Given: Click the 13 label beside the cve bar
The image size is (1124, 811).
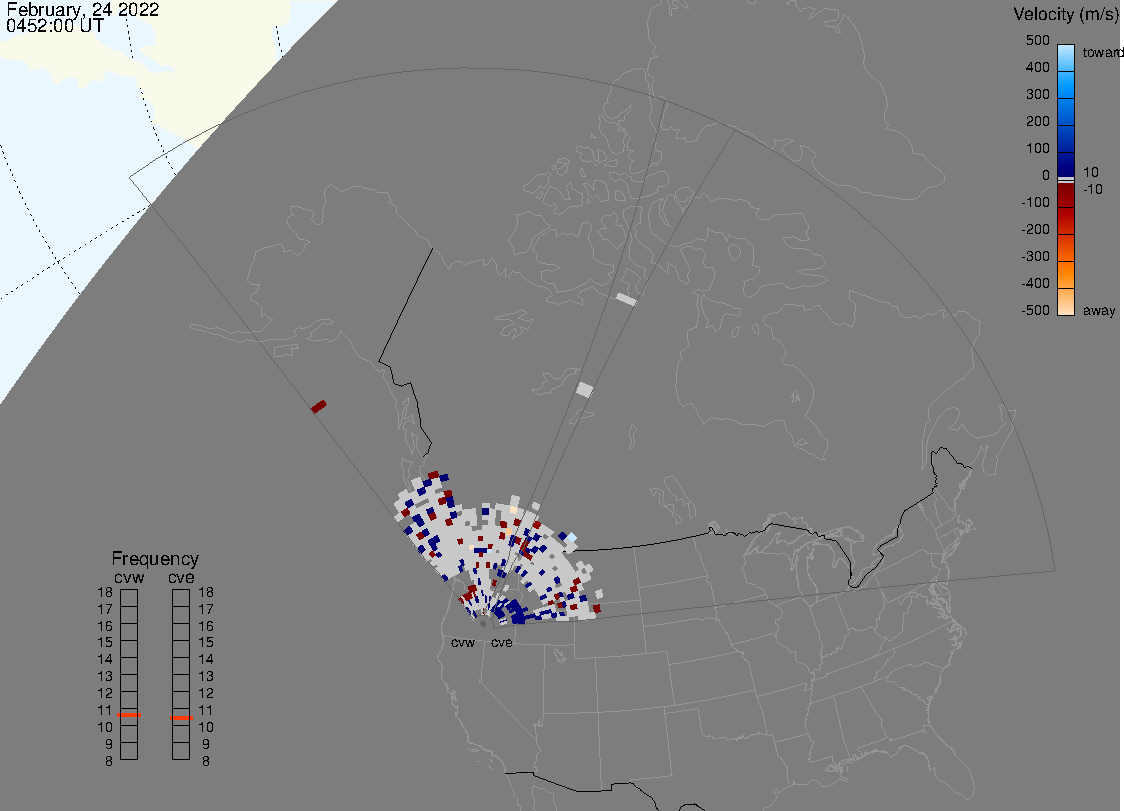Looking at the screenshot, I should pos(206,676).
